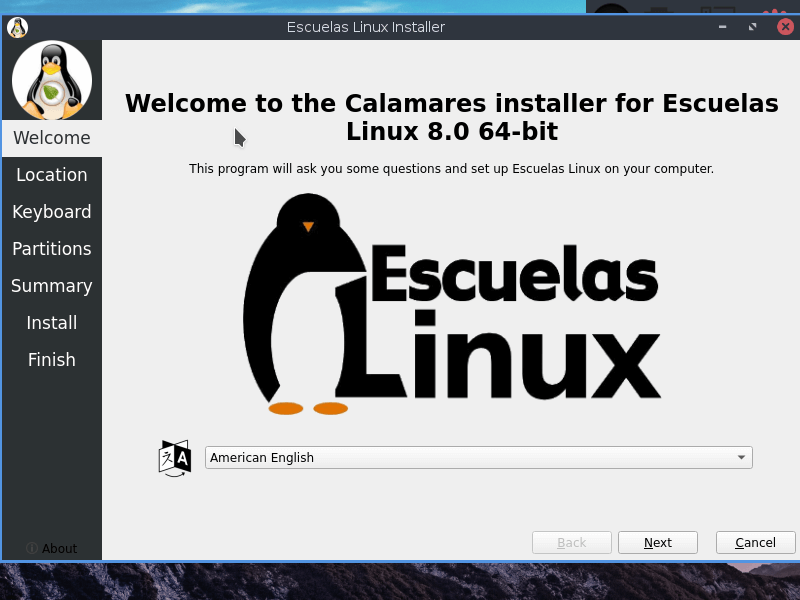Select the Keyboard step in the sidebar
This screenshot has height=600, width=800.
tap(51, 211)
